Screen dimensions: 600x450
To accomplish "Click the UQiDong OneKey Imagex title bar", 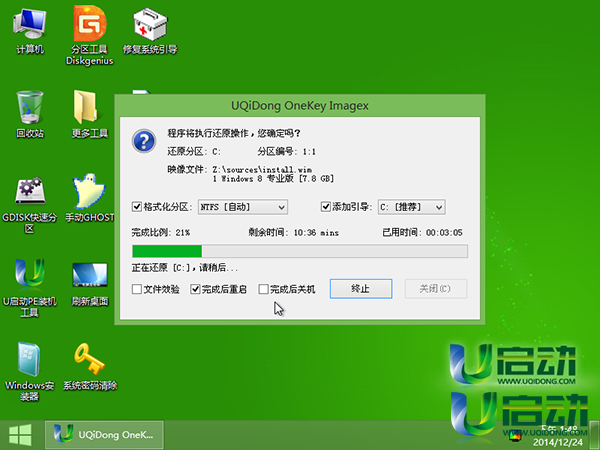I will pos(300,106).
